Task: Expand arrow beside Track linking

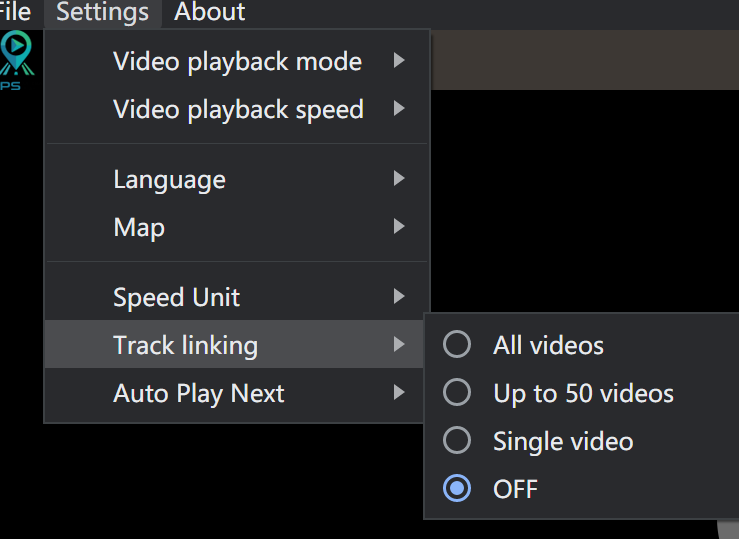Action: tap(399, 344)
